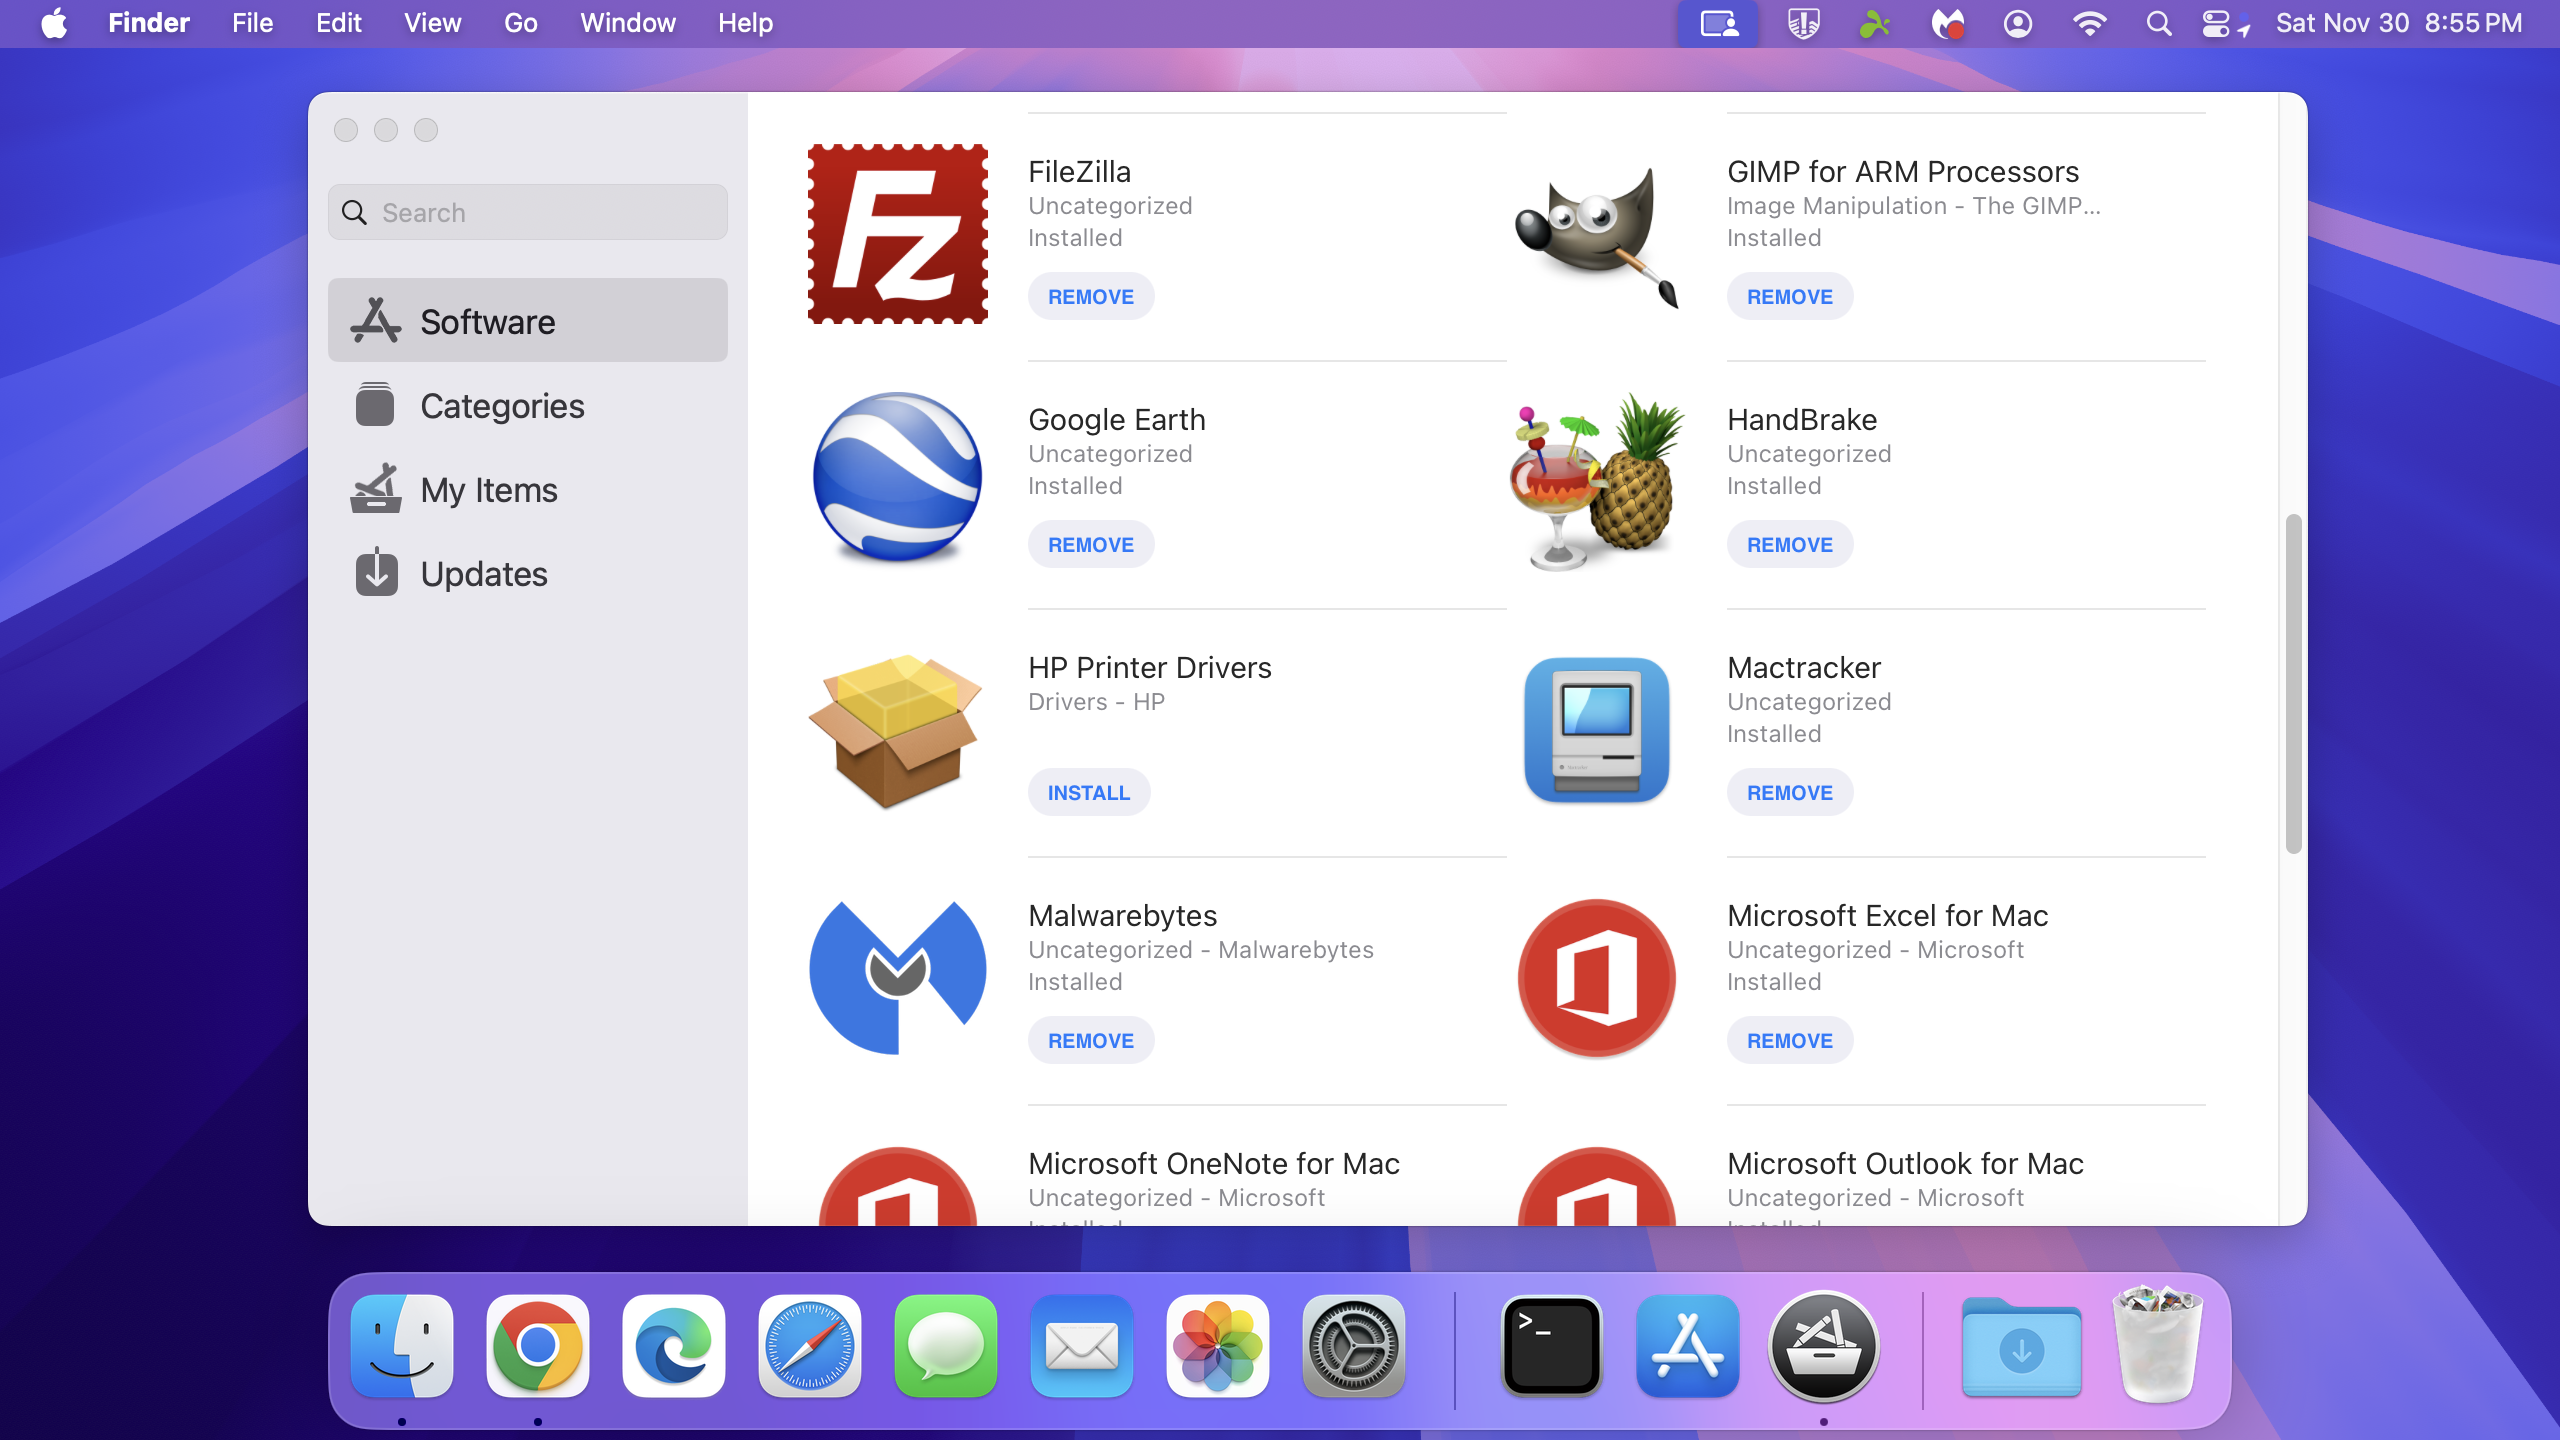Open the HP Printer Drivers package icon
The height and width of the screenshot is (1440, 2560).
coord(897,730)
